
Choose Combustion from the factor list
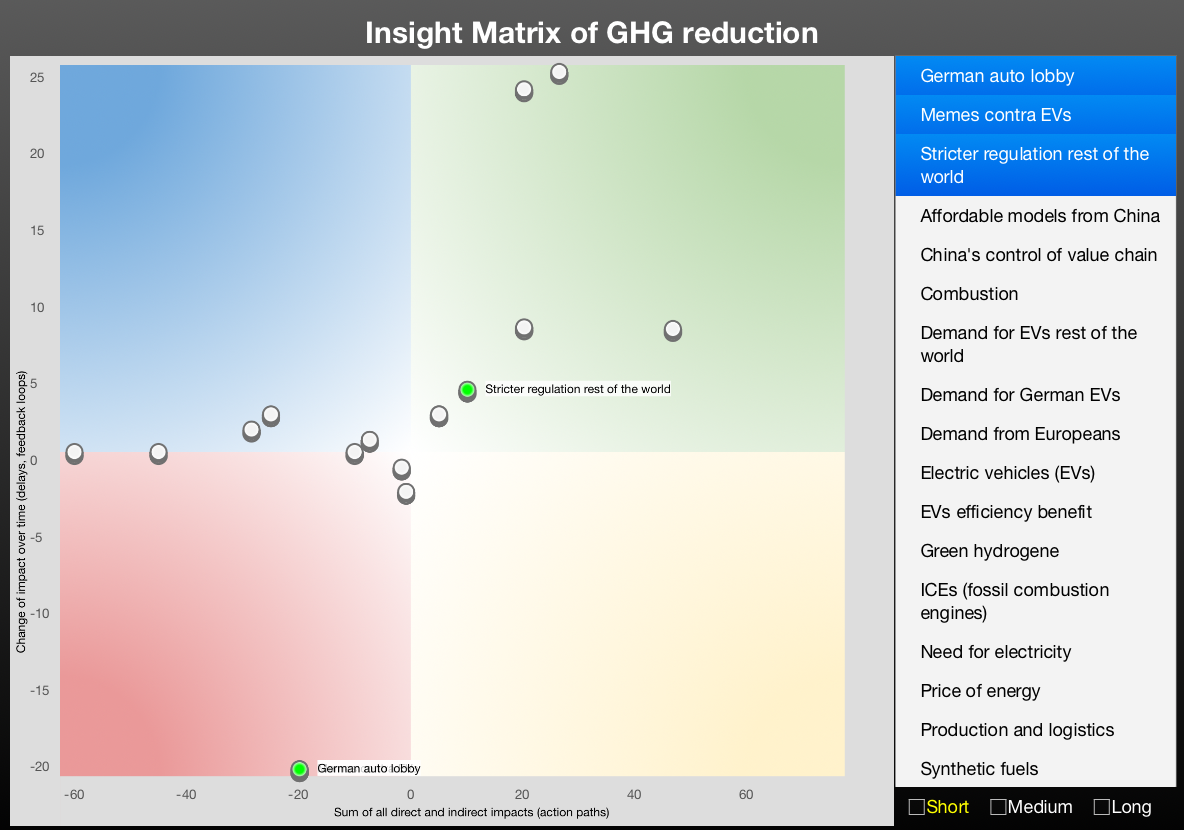[969, 294]
